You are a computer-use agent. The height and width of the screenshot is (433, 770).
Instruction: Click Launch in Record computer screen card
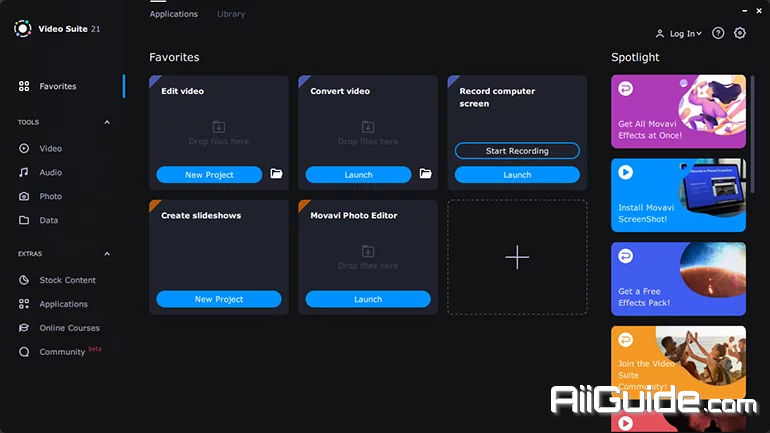pos(517,175)
